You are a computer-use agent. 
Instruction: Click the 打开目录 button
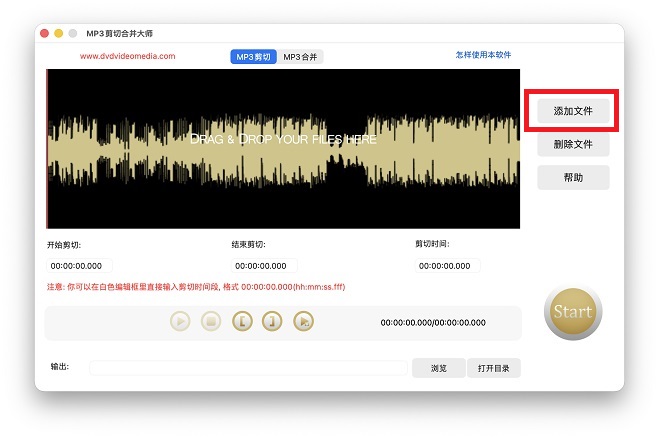[x=494, y=368]
